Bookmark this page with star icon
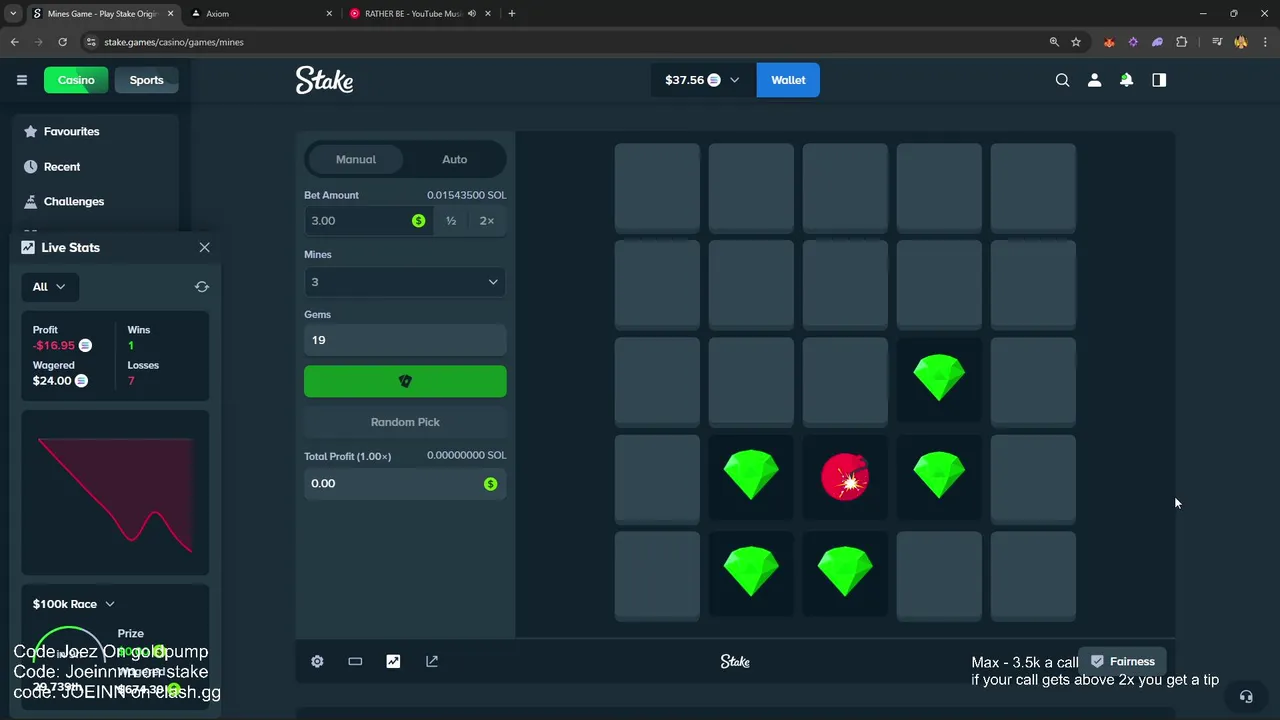The width and height of the screenshot is (1280, 720). tap(1076, 42)
